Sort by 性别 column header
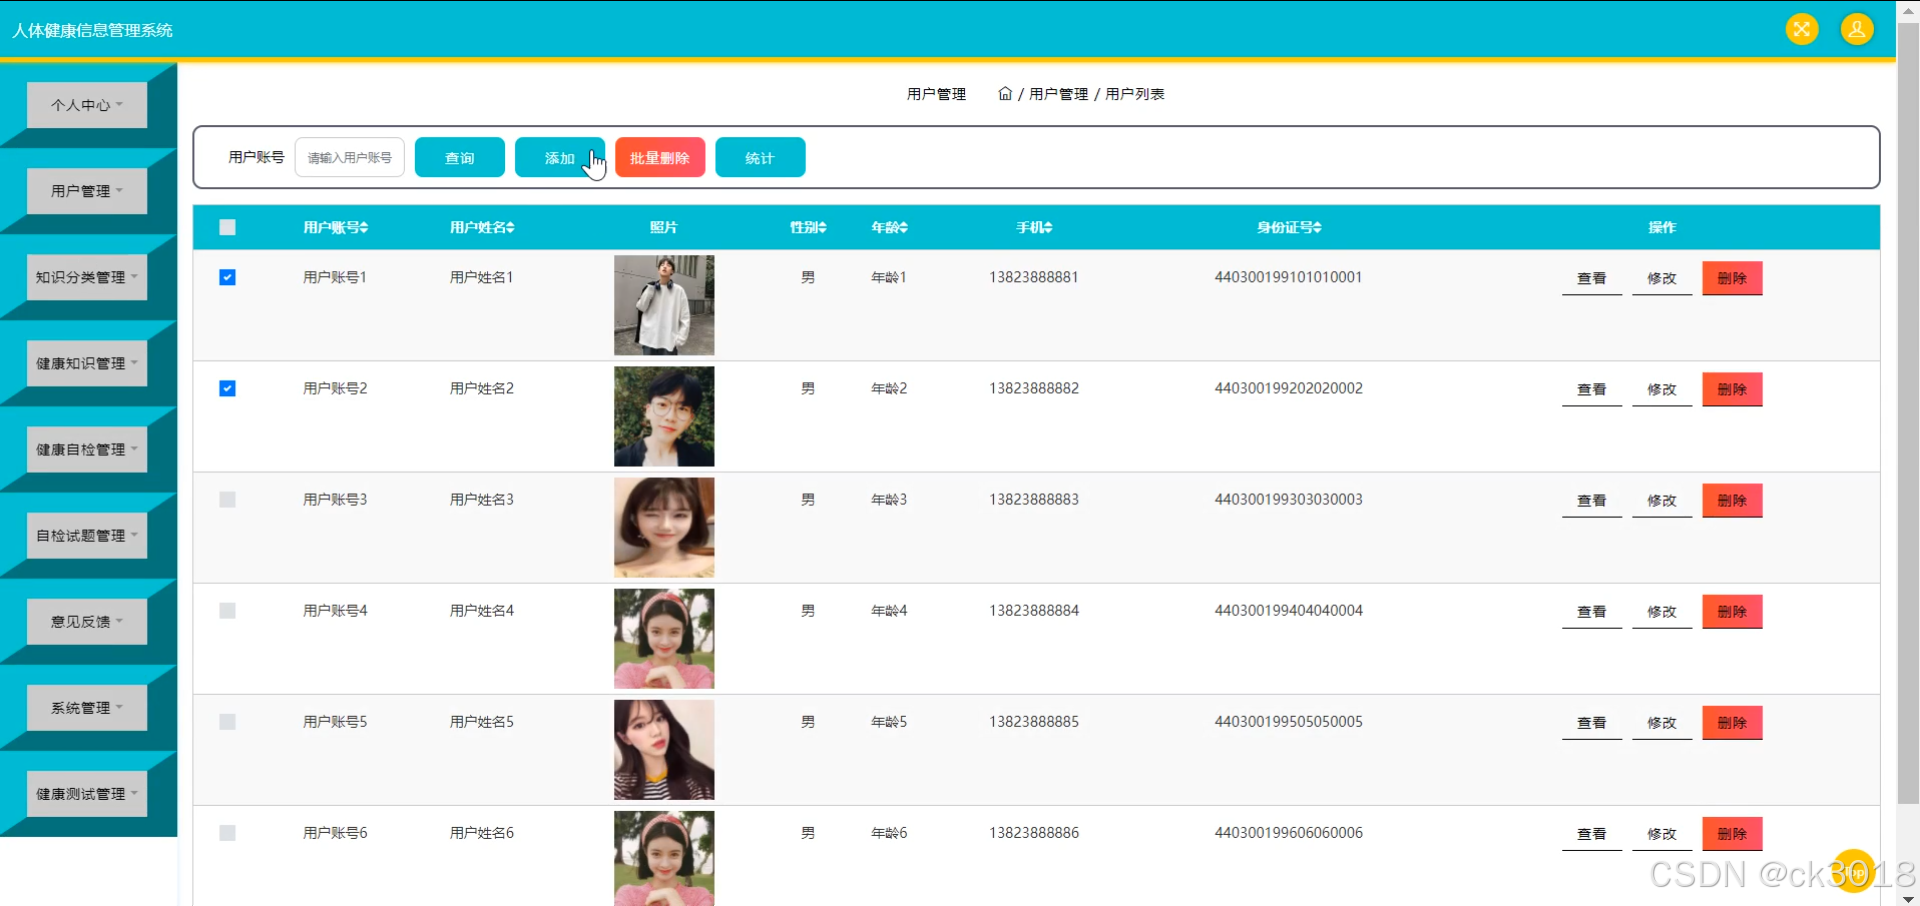The height and width of the screenshot is (906, 1920). [808, 228]
